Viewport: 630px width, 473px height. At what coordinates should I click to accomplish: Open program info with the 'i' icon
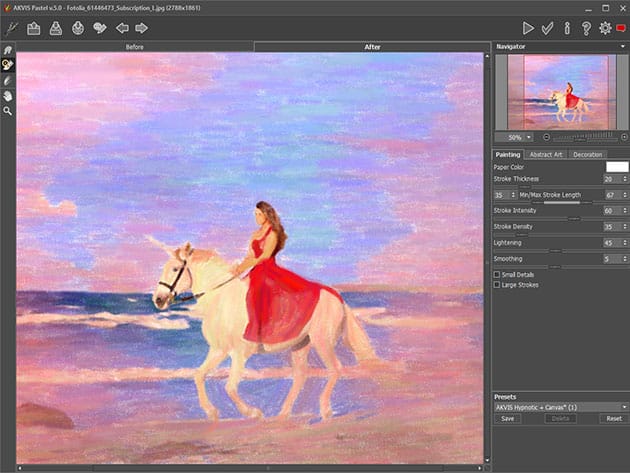tap(566, 28)
